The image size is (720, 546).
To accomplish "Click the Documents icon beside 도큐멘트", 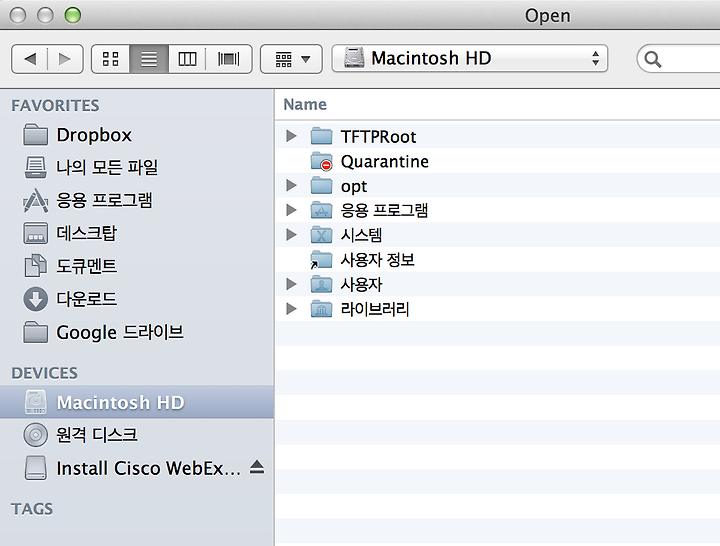I will click(35, 265).
